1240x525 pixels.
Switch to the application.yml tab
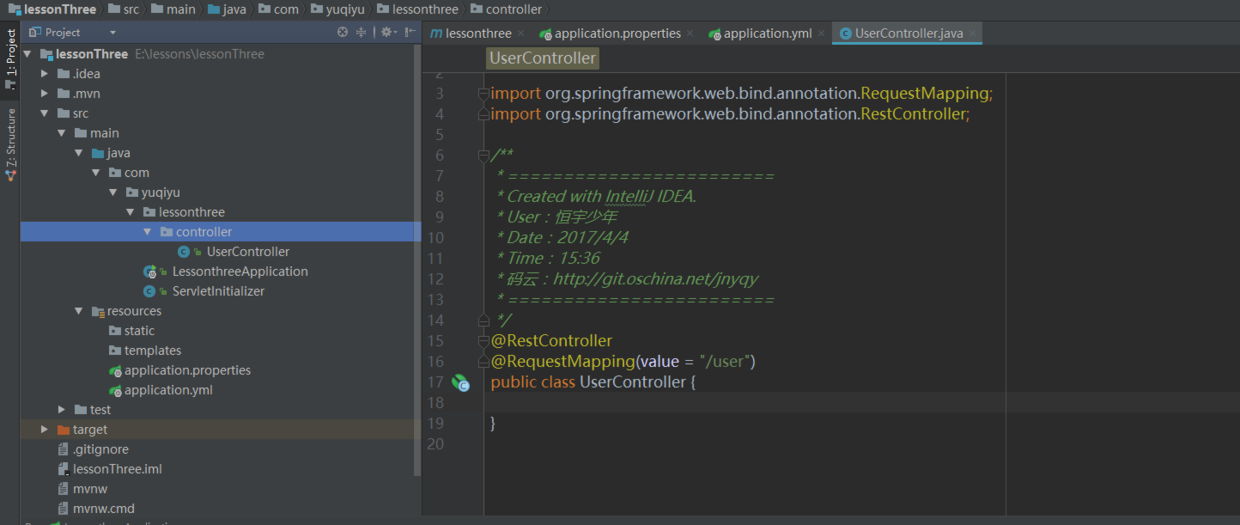[x=768, y=34]
